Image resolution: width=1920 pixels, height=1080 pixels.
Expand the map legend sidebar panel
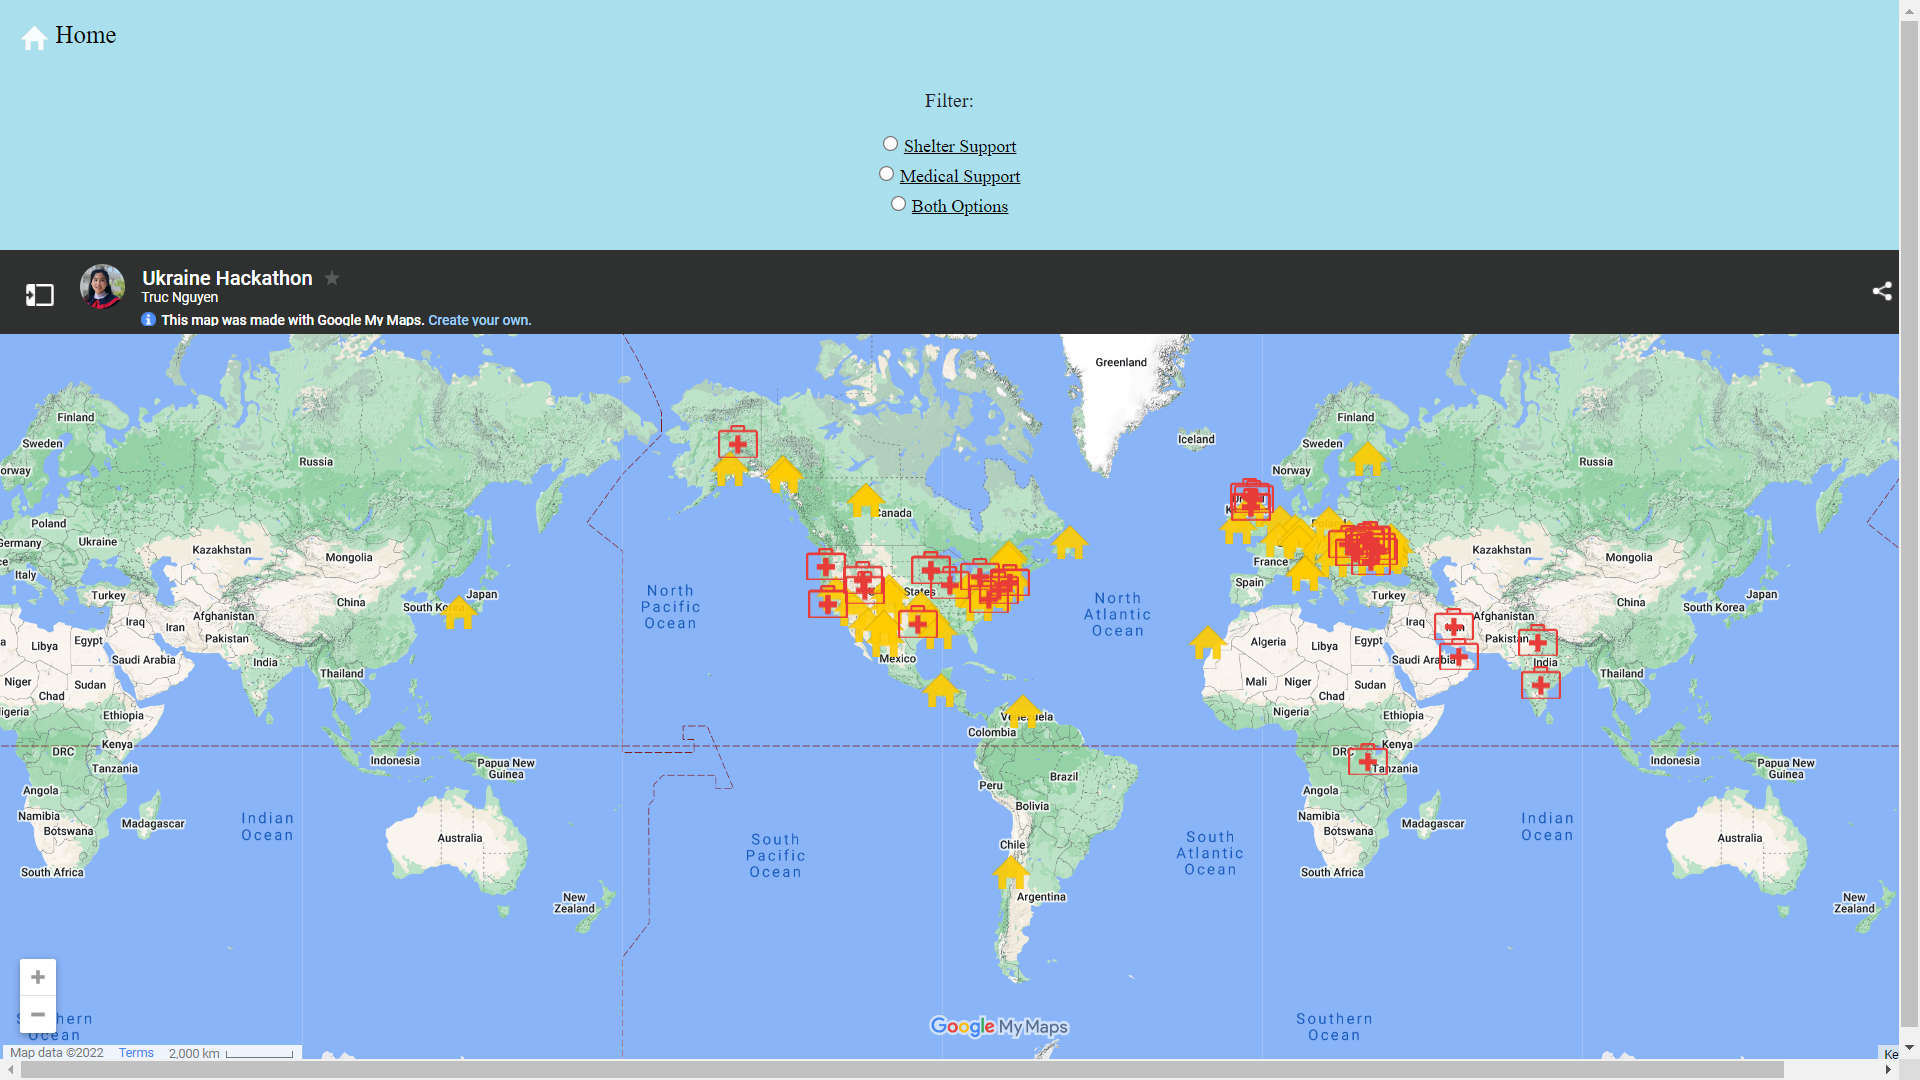pos(40,294)
